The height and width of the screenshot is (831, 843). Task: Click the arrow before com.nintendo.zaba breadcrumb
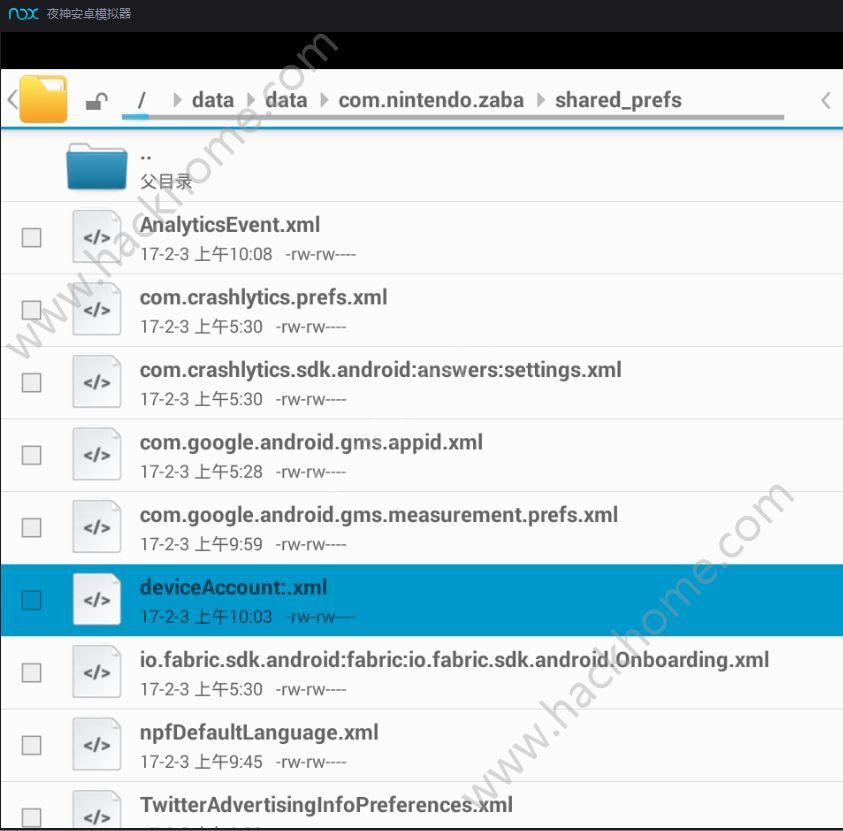pos(324,100)
